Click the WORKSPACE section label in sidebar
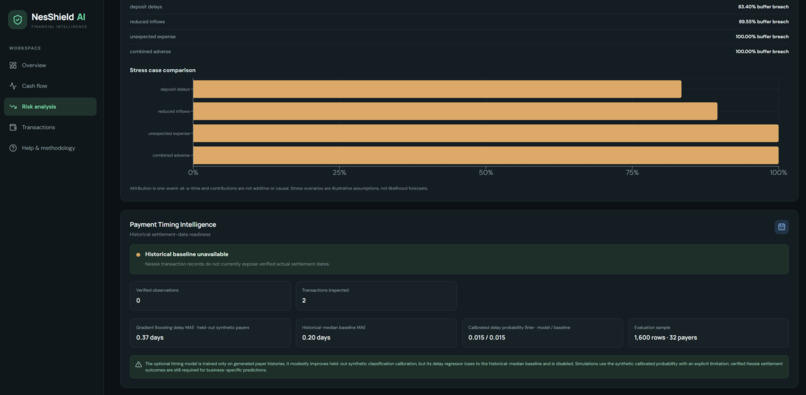The width and height of the screenshot is (806, 395). point(25,48)
